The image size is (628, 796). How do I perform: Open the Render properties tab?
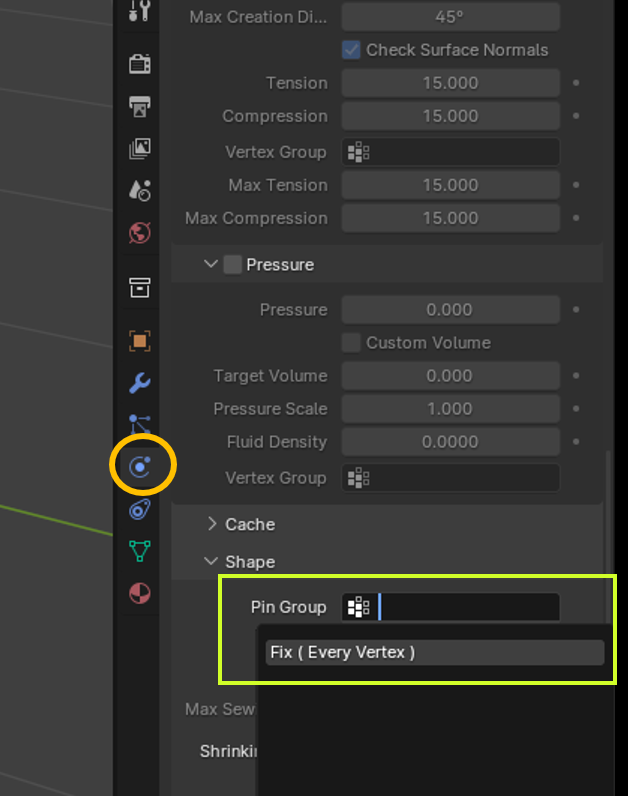[140, 64]
